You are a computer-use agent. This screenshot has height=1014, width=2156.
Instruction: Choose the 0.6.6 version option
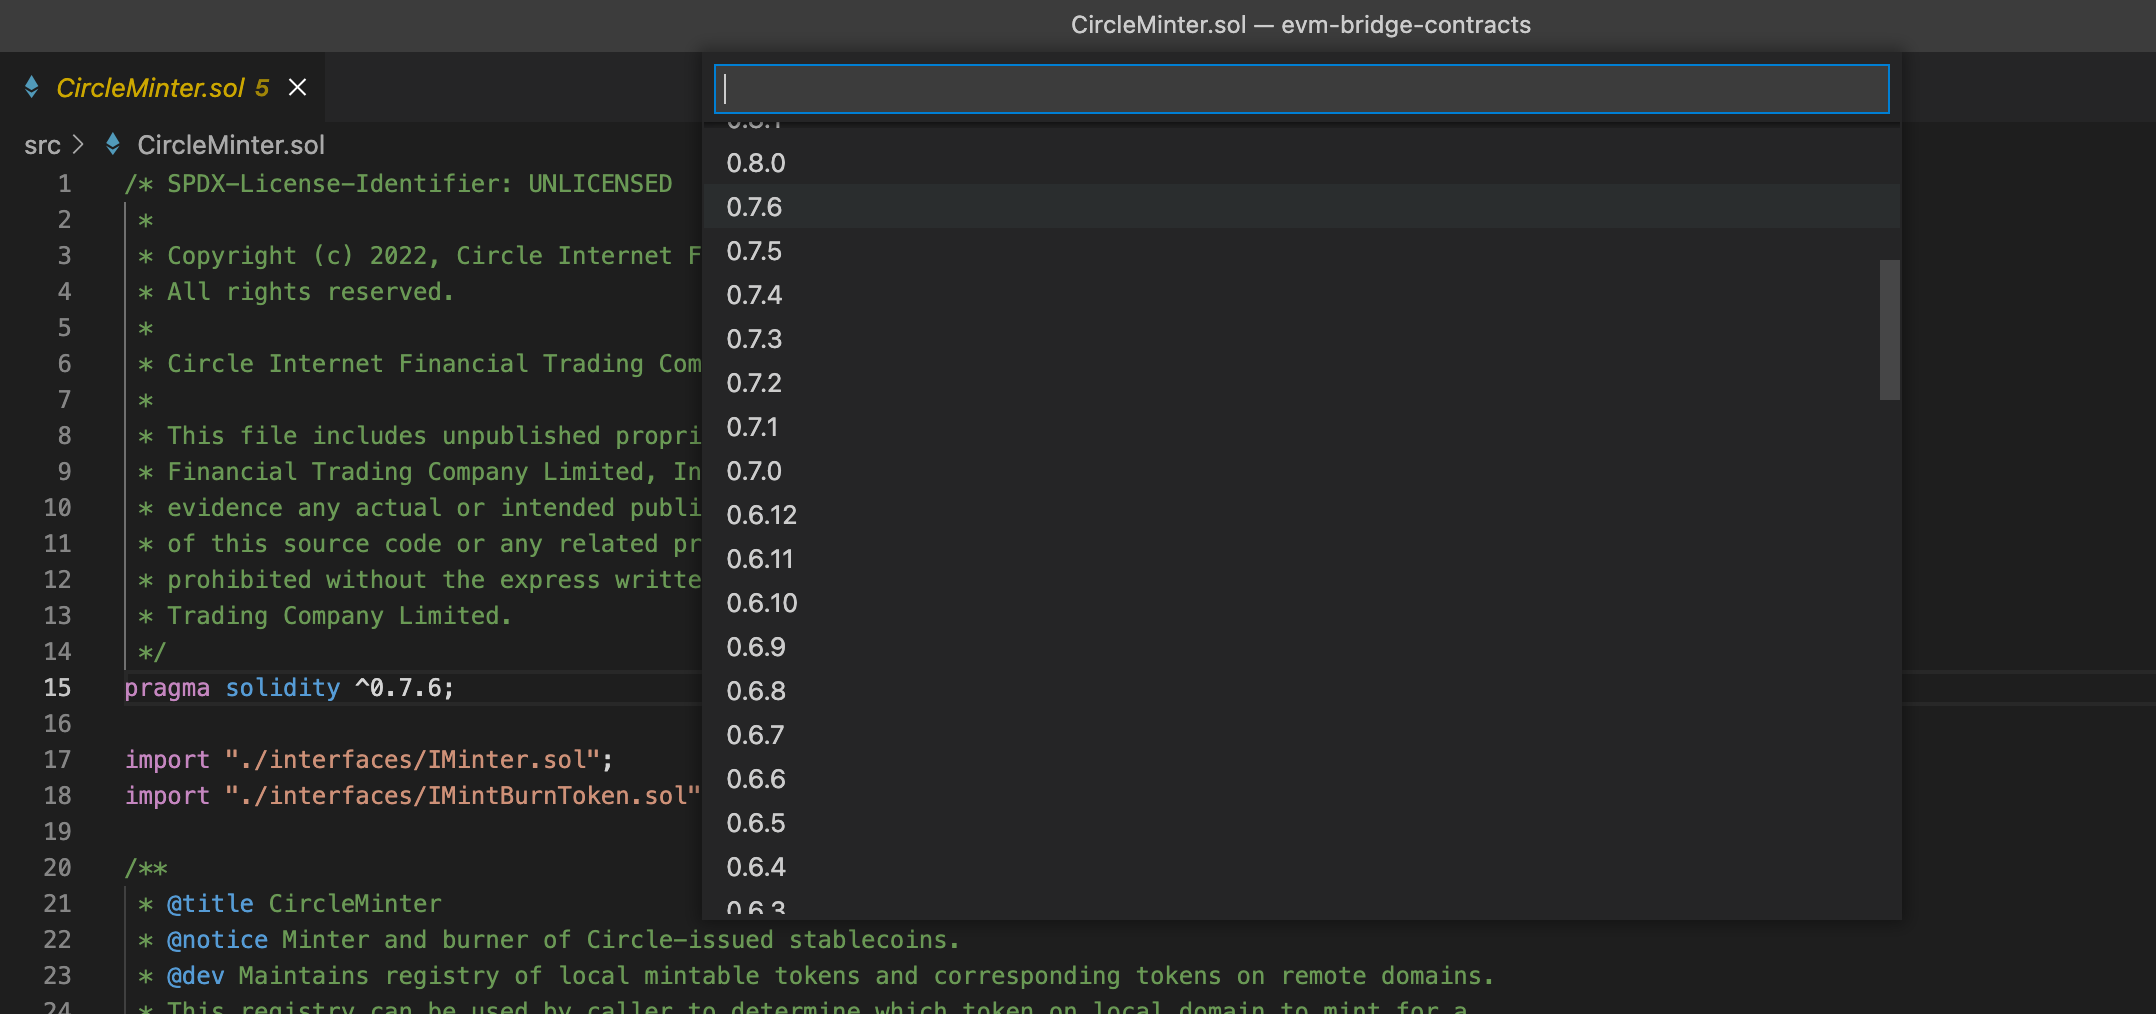tap(1301, 779)
